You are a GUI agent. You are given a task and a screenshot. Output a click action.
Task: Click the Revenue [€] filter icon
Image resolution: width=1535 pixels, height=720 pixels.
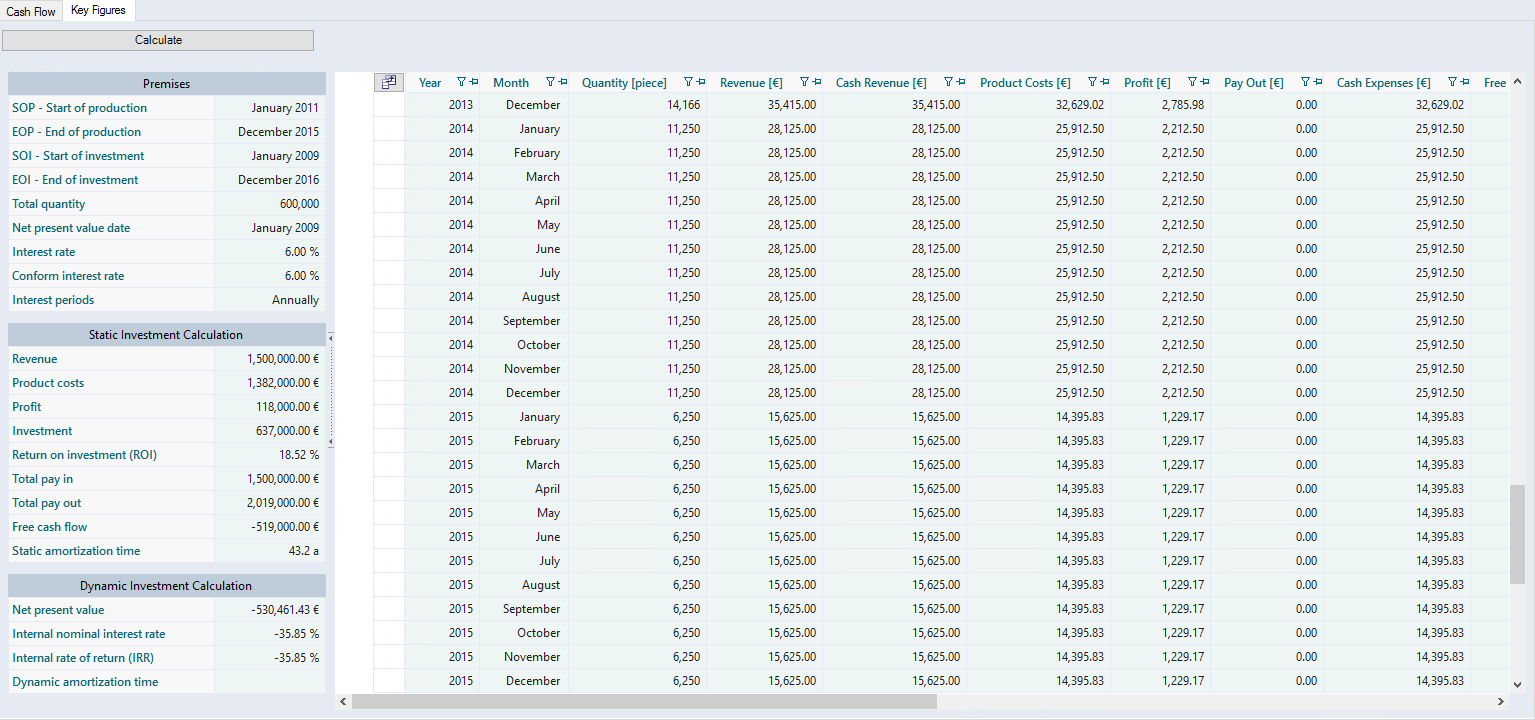(804, 83)
